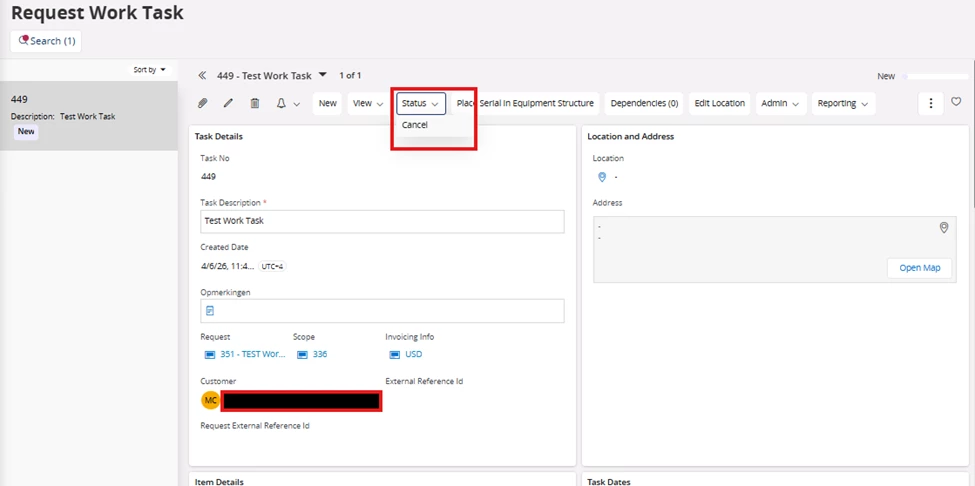The image size is (975, 486).
Task: Click the Created Date value 4/6/26
Action: click(228, 266)
